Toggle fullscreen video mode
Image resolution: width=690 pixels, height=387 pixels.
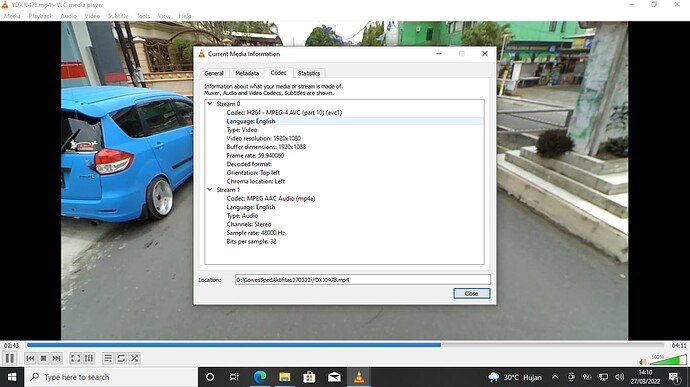[76, 358]
